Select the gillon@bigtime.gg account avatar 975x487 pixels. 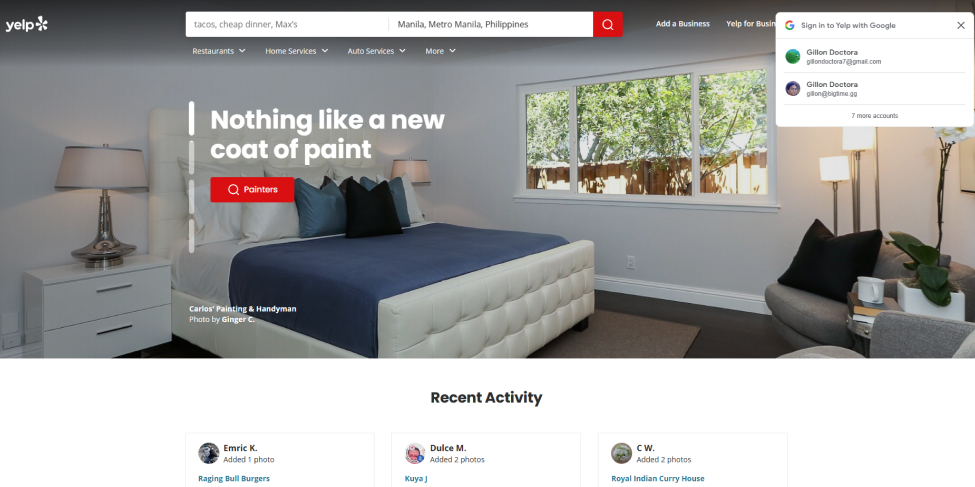click(x=793, y=88)
